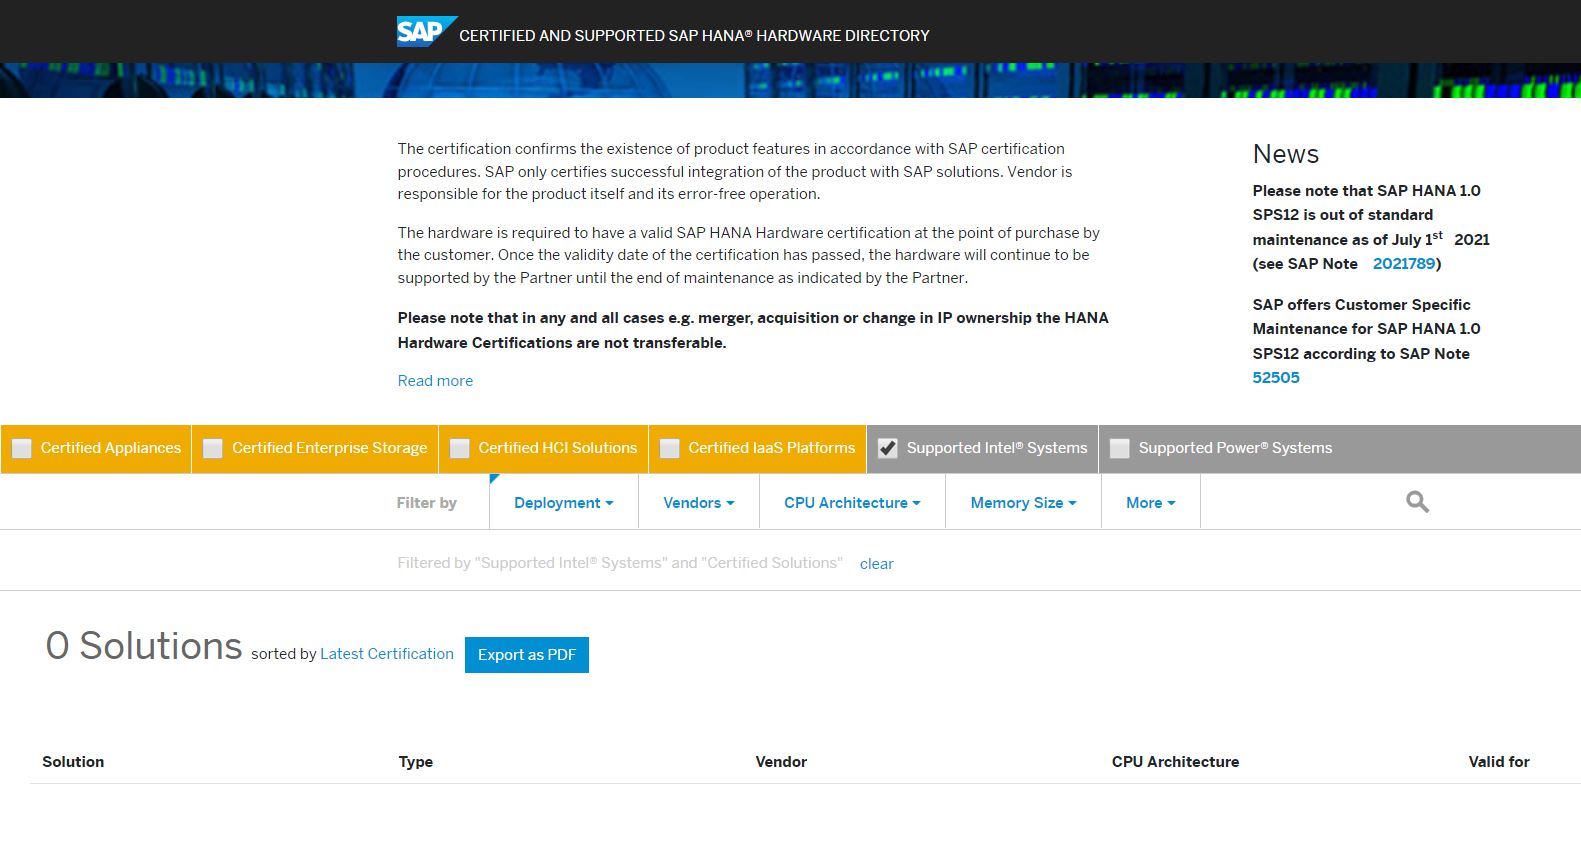
Task: Click the Read more link
Action: (x=435, y=381)
